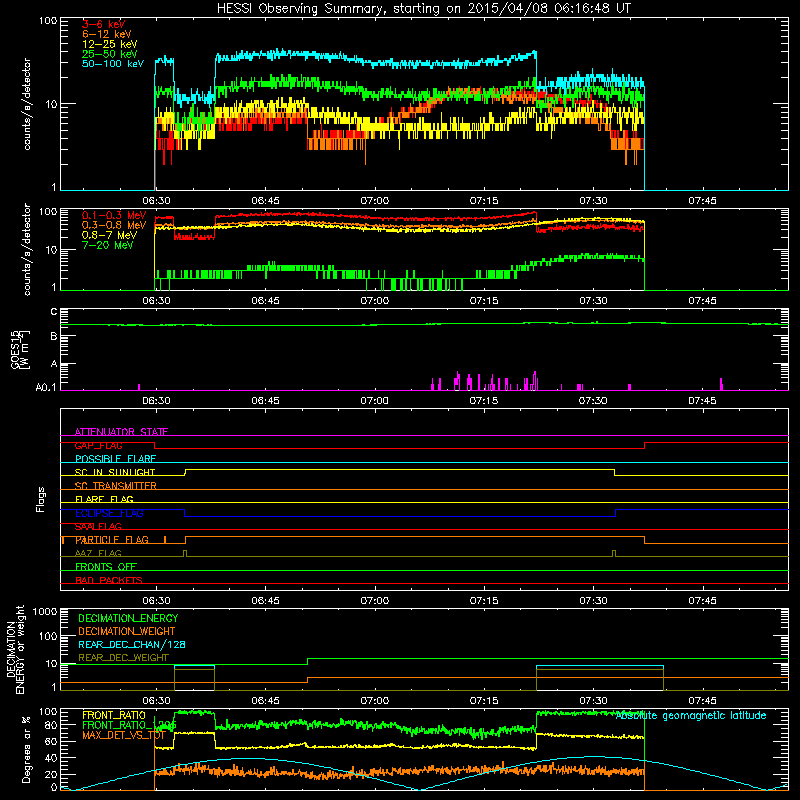Click the vertical Flags axis title

[41, 499]
